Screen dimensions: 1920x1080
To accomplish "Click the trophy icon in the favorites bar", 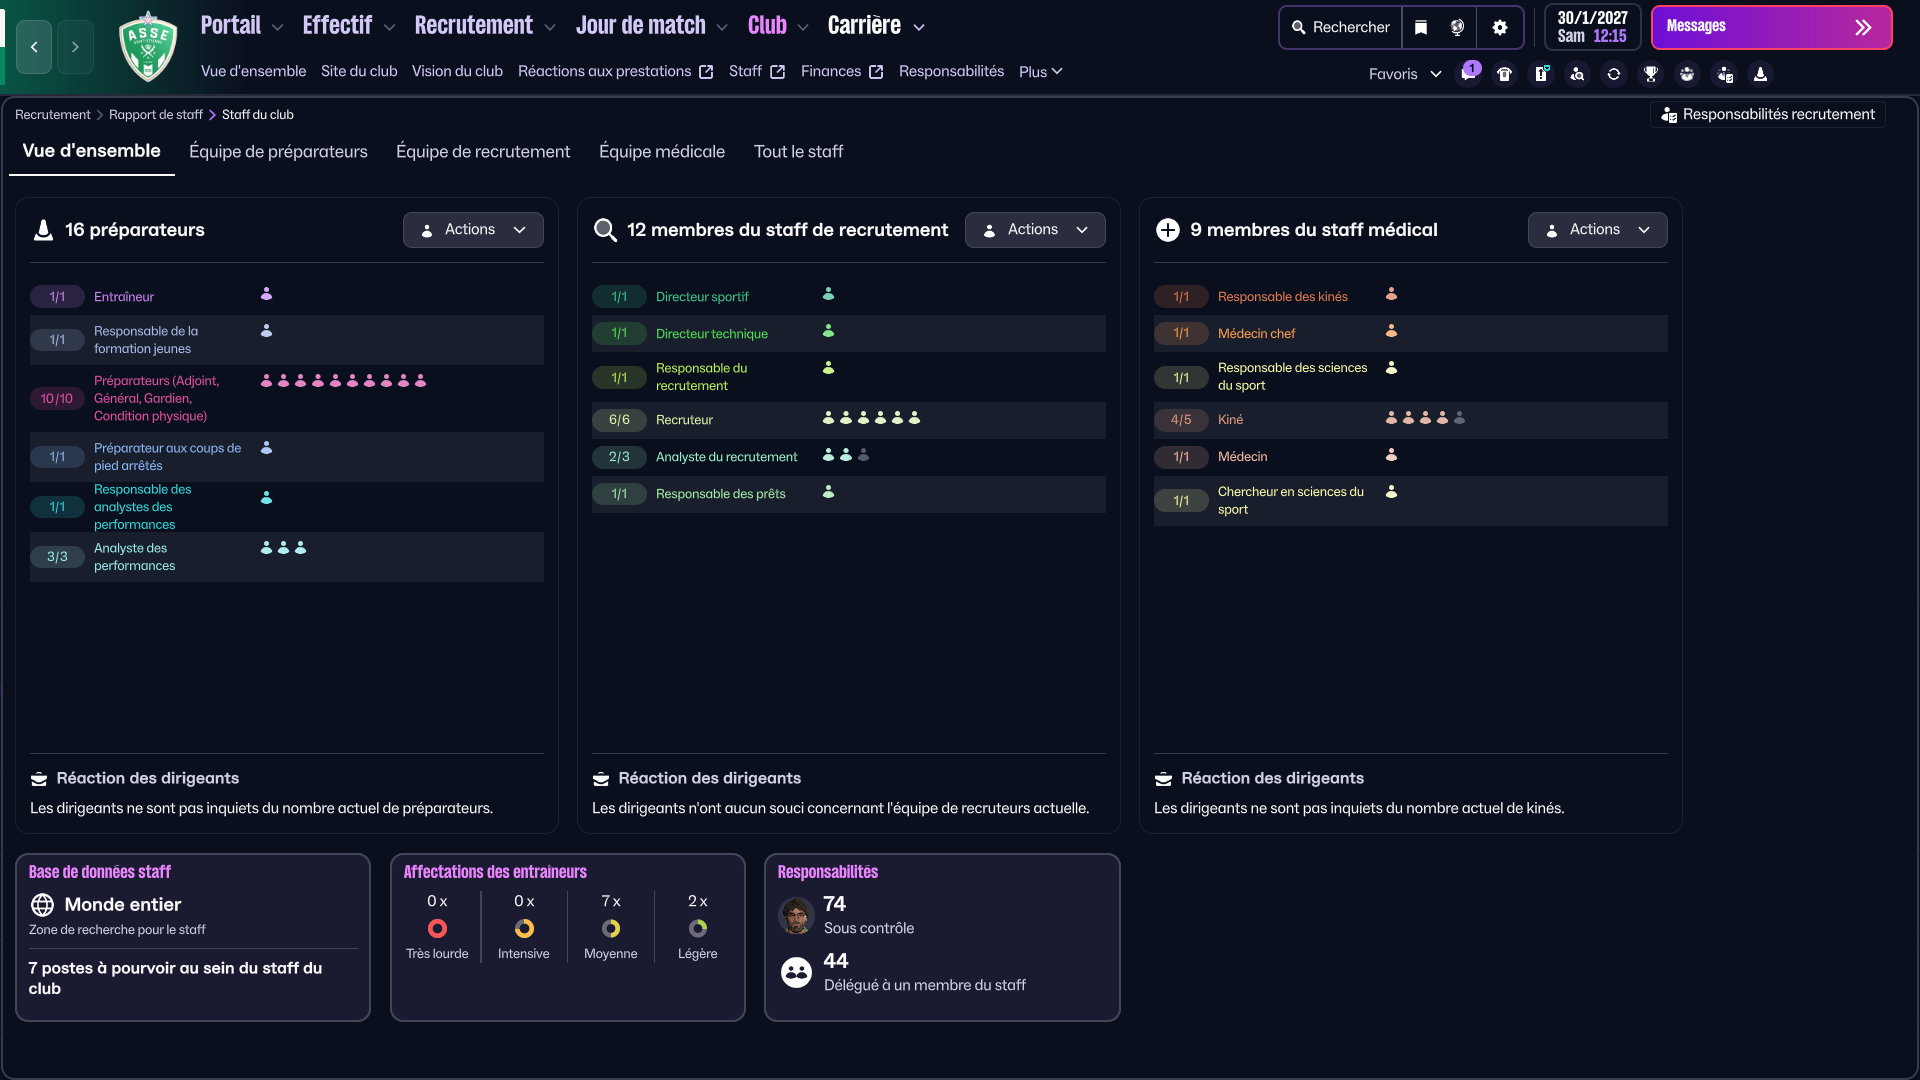I will (x=1650, y=74).
